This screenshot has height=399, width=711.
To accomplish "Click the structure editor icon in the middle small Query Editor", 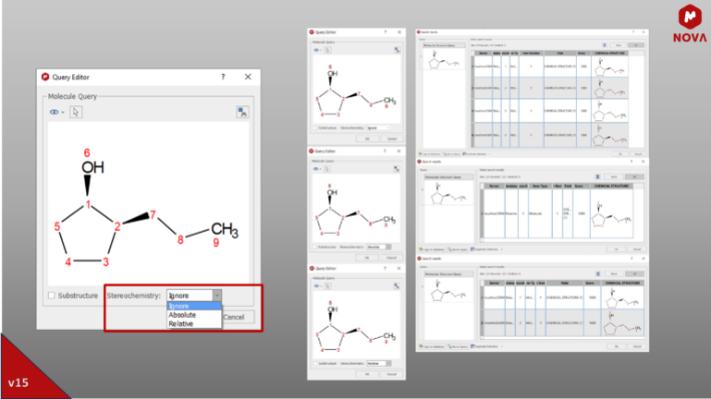I will tap(397, 169).
